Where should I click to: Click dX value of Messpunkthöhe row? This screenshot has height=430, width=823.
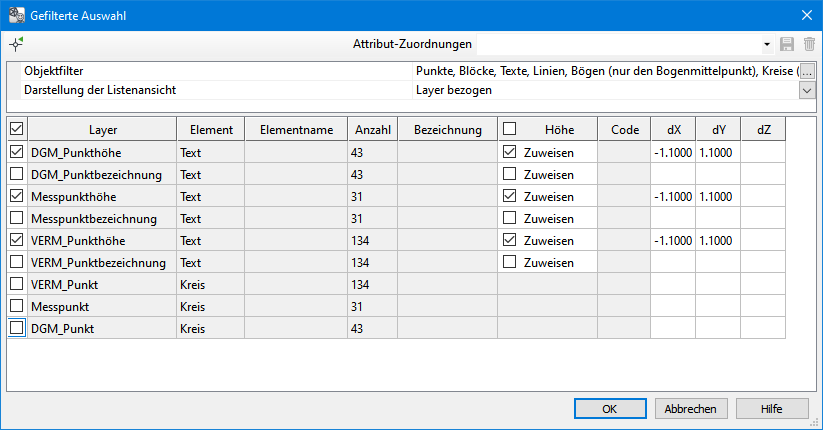tap(672, 197)
